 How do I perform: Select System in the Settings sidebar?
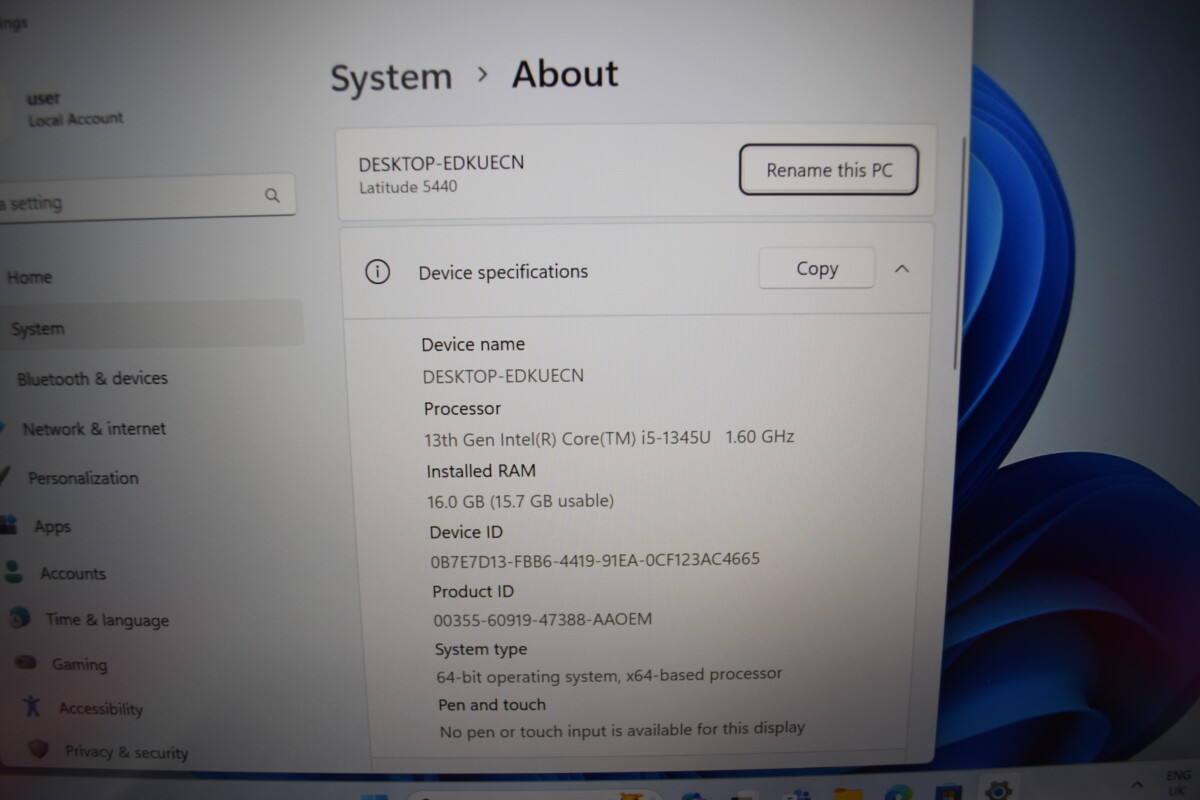(150, 327)
